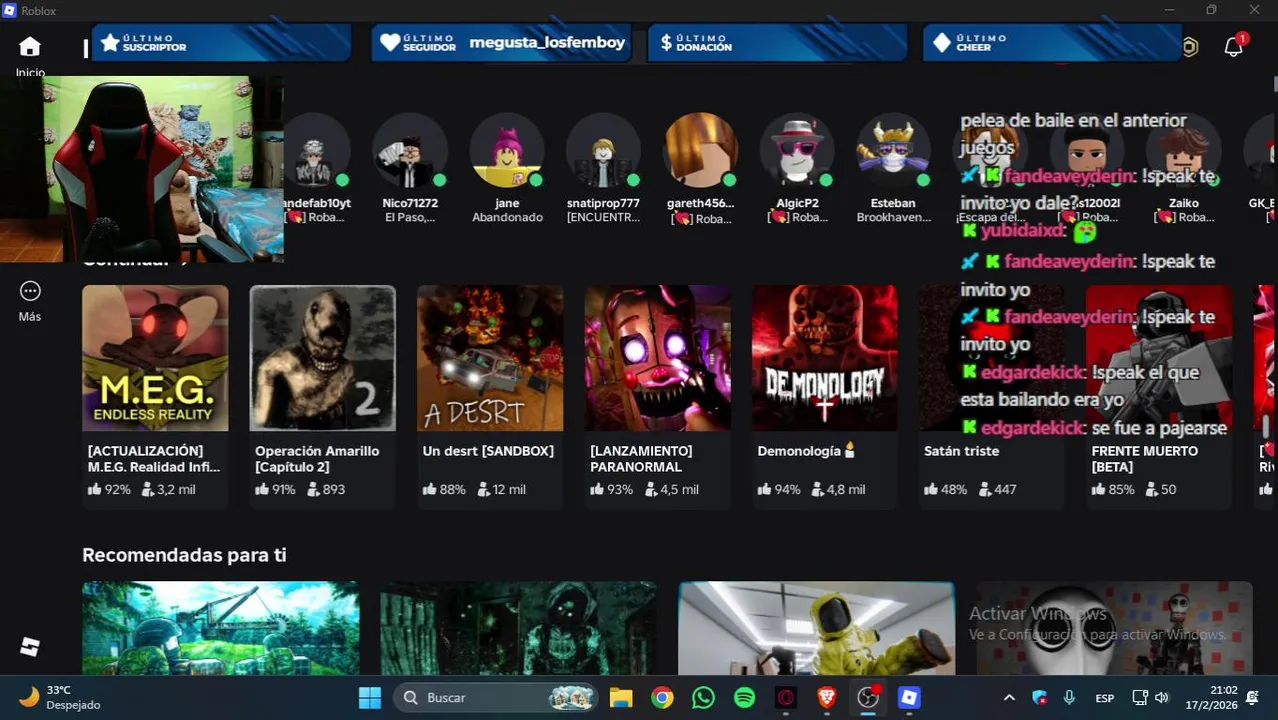
Task: Open friend andefab10yt's avatar
Action: point(318,151)
